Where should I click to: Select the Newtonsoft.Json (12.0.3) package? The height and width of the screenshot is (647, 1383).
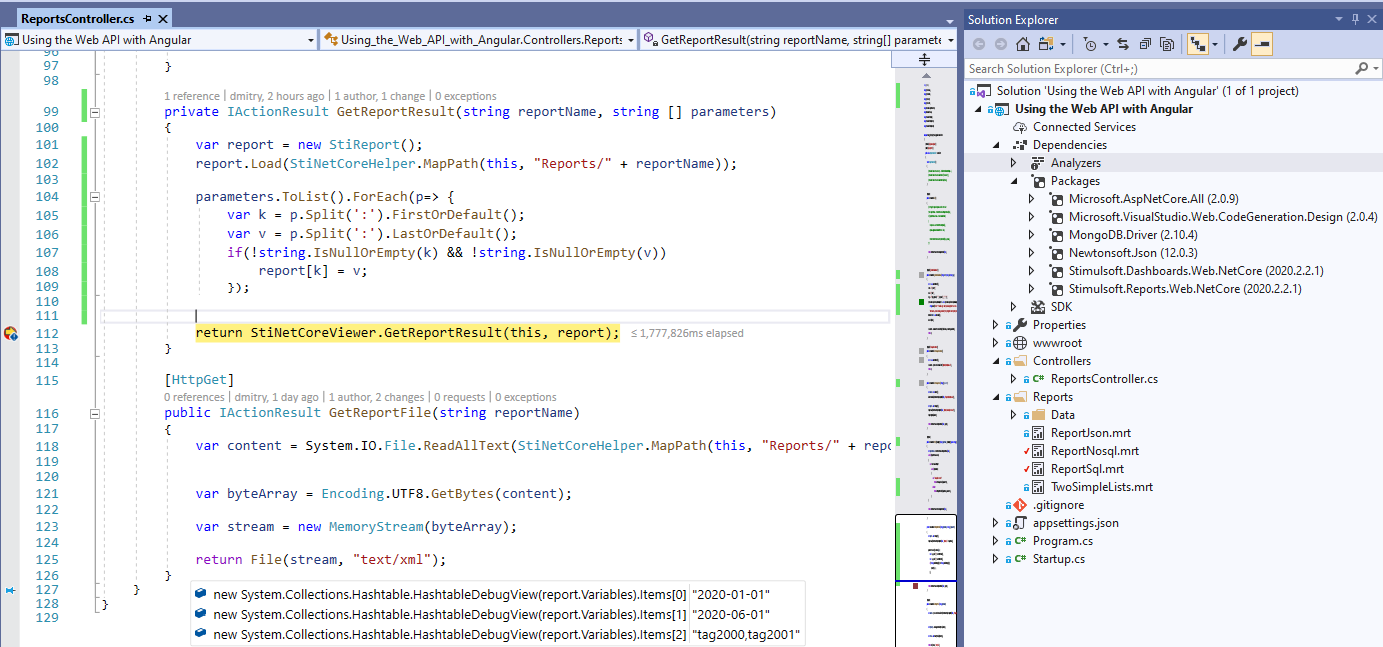(1133, 253)
